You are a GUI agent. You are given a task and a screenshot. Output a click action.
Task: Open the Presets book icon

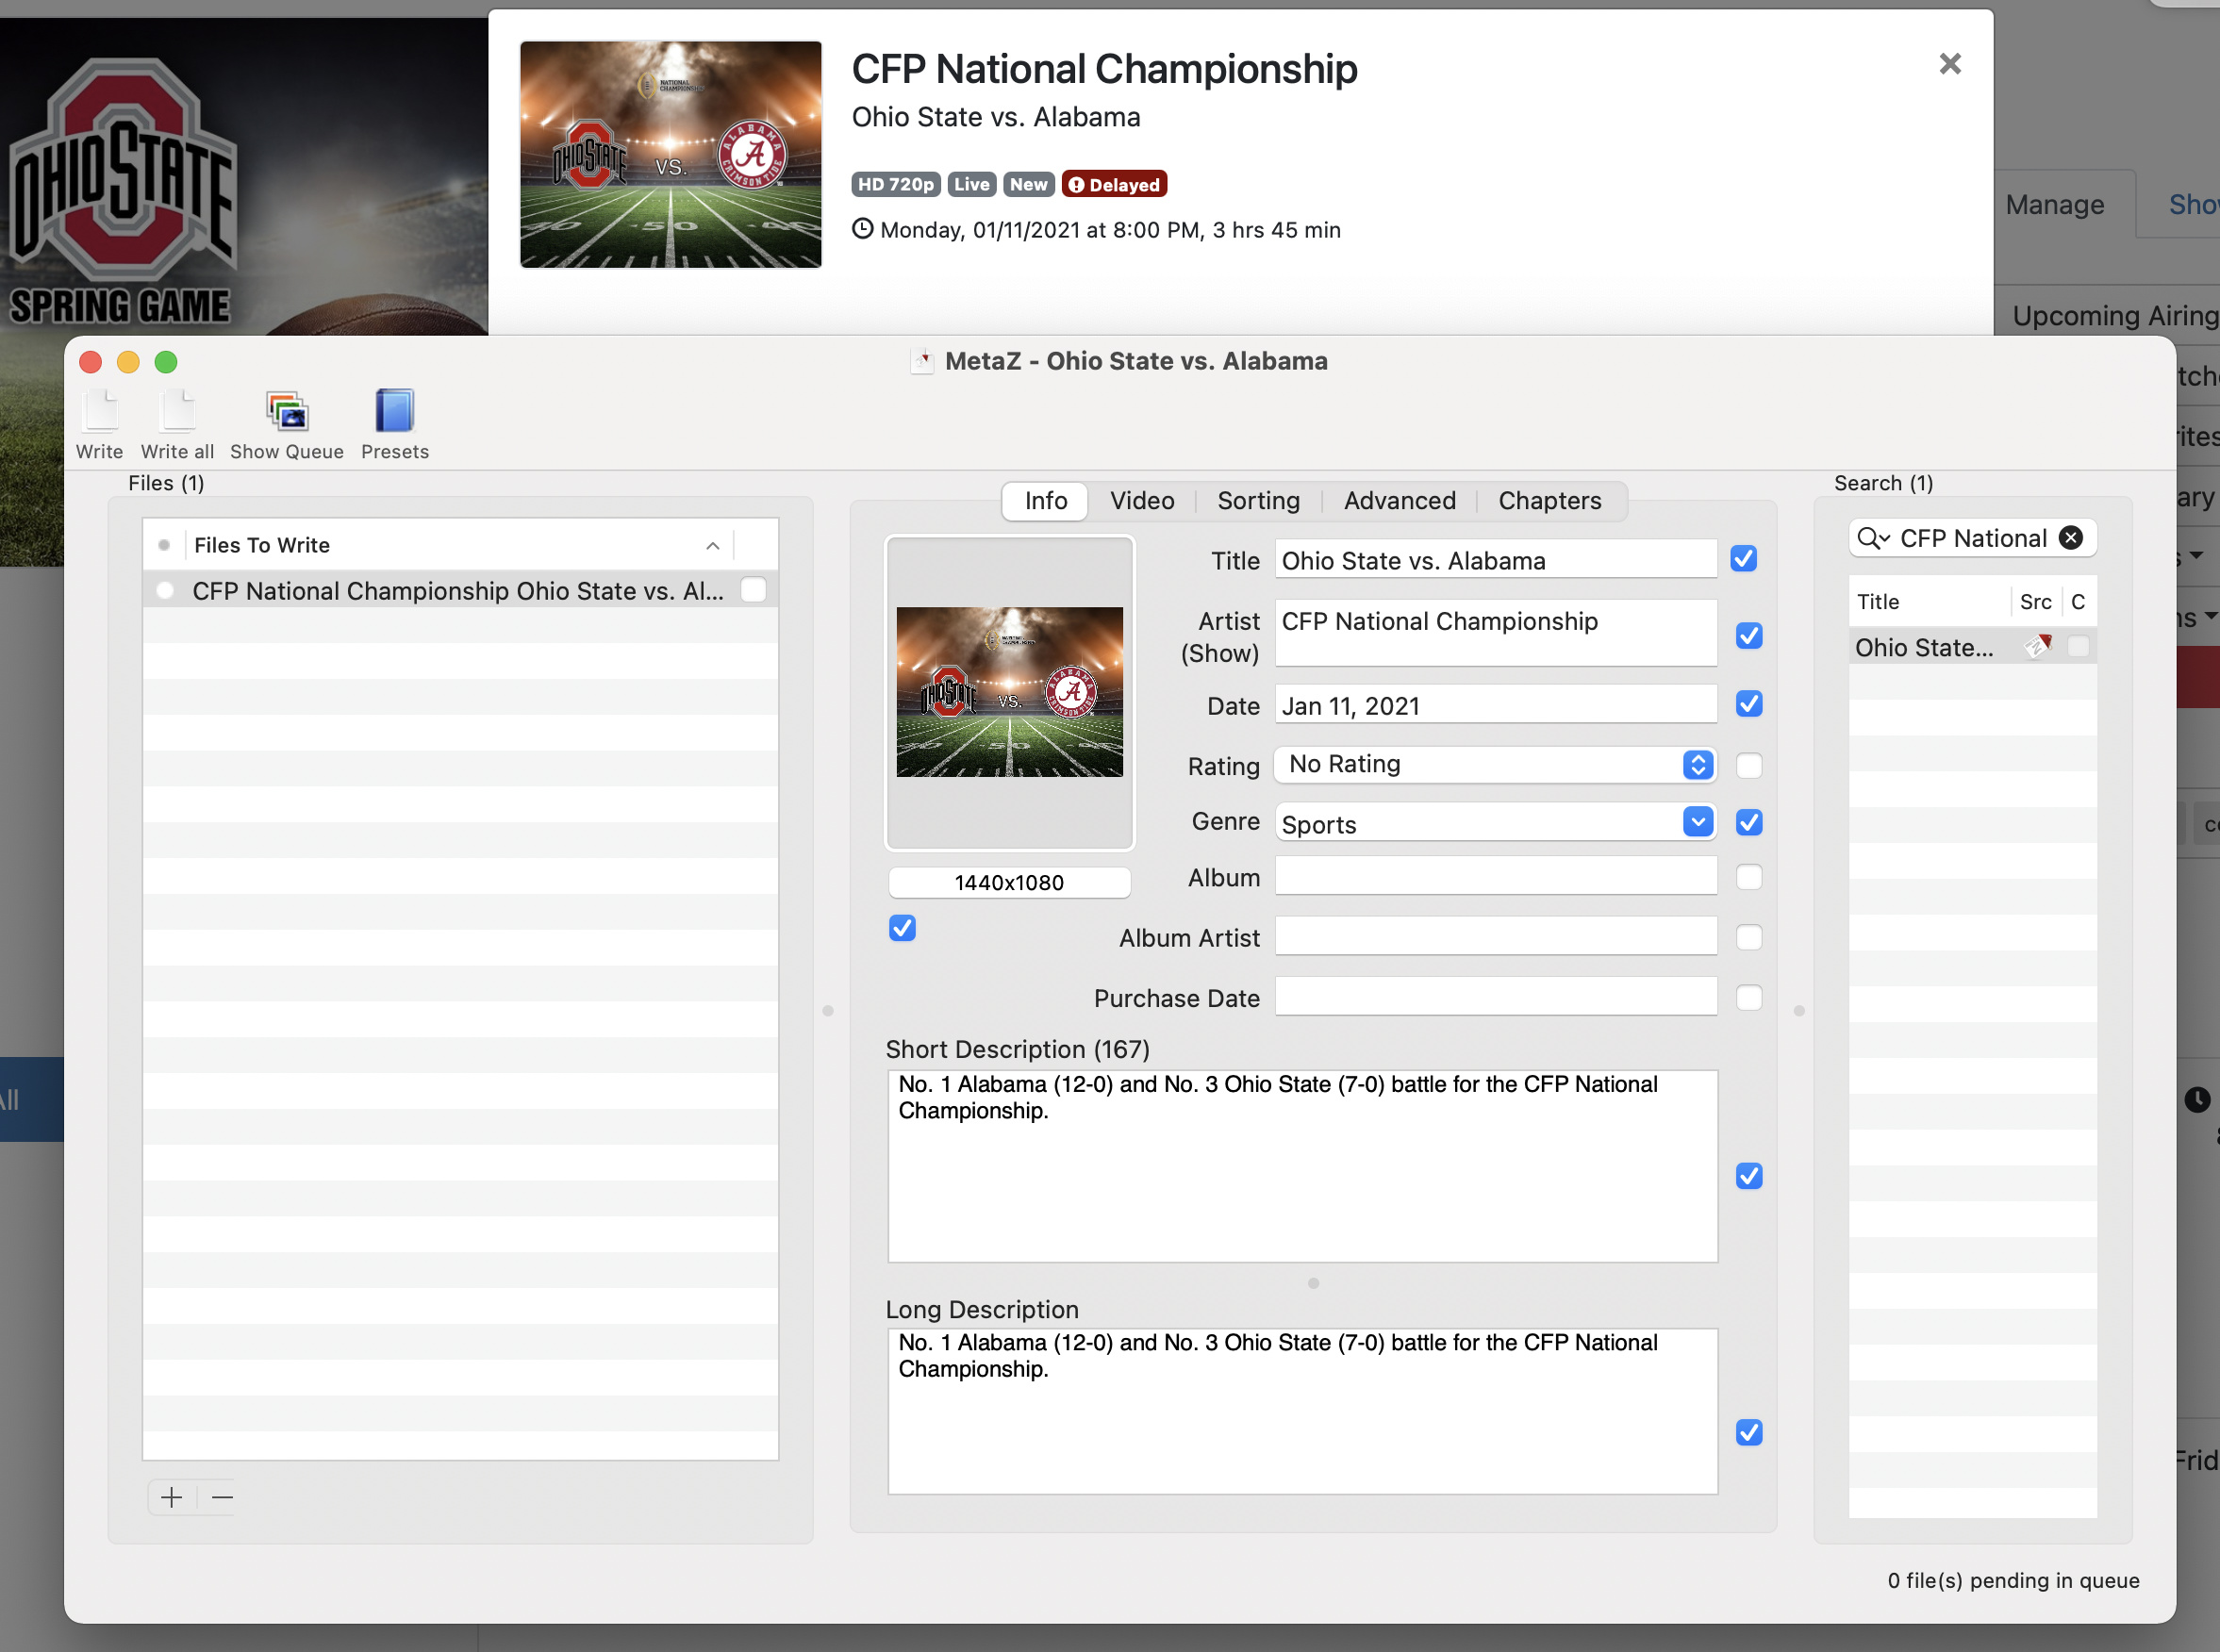394,412
